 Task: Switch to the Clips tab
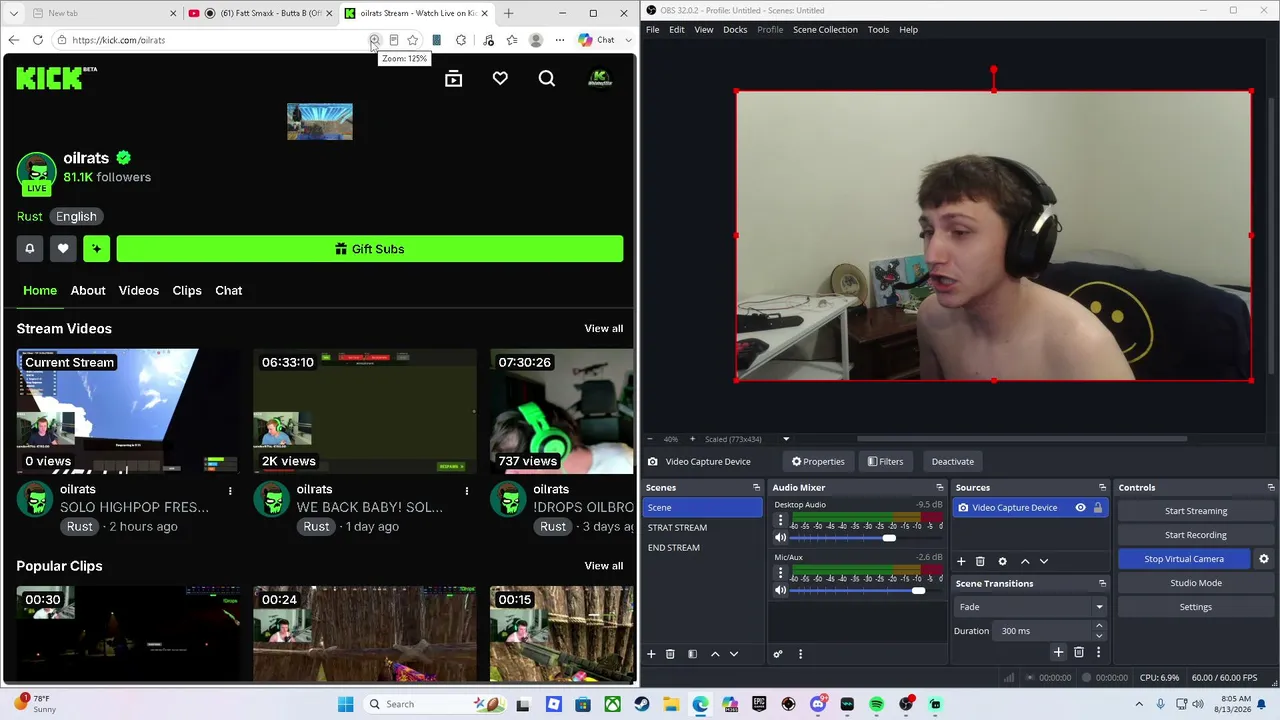[x=187, y=290]
